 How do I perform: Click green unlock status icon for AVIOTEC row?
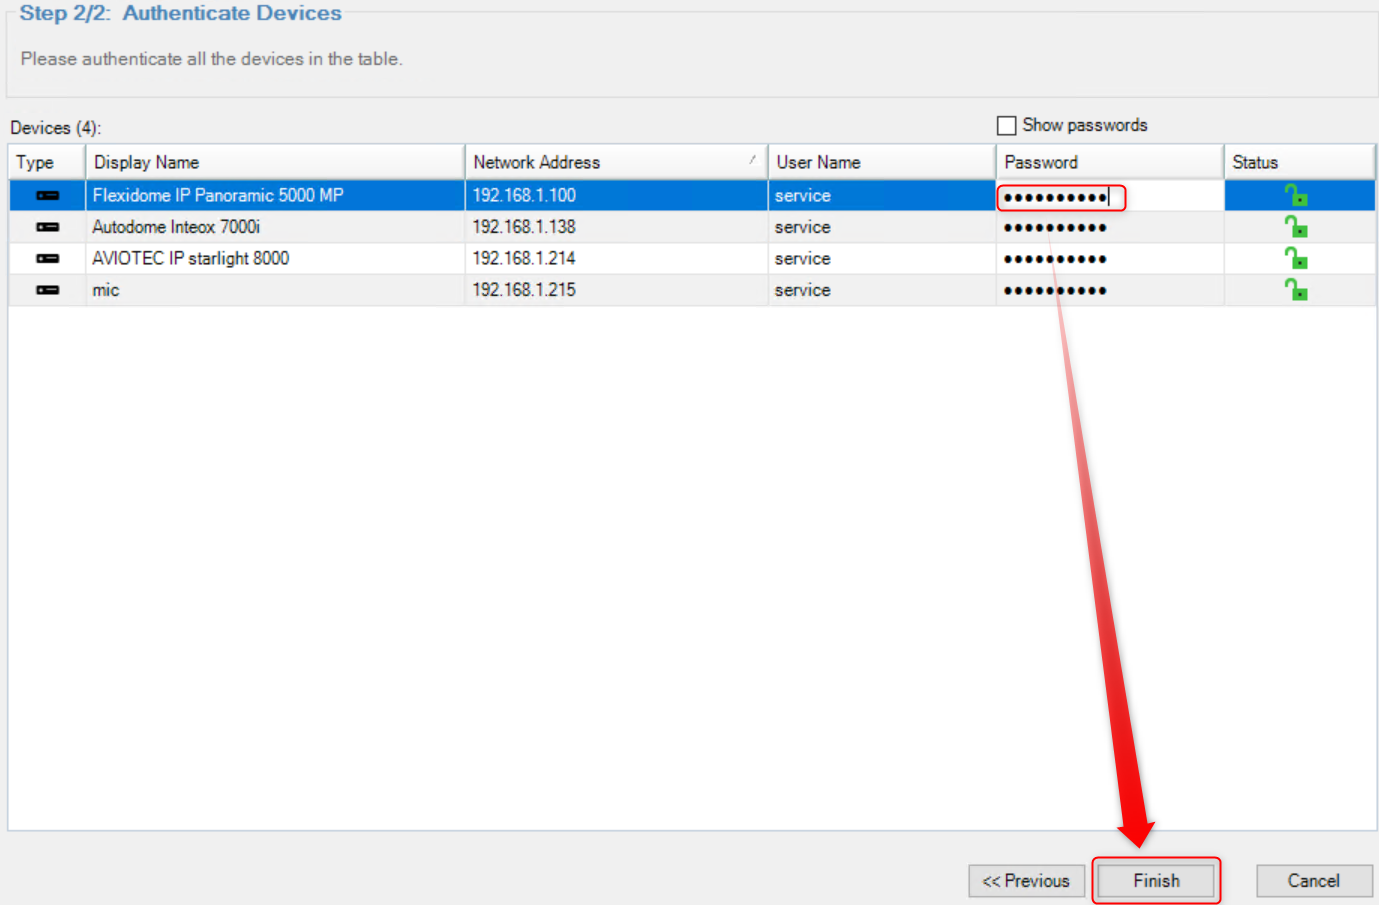[1296, 258]
